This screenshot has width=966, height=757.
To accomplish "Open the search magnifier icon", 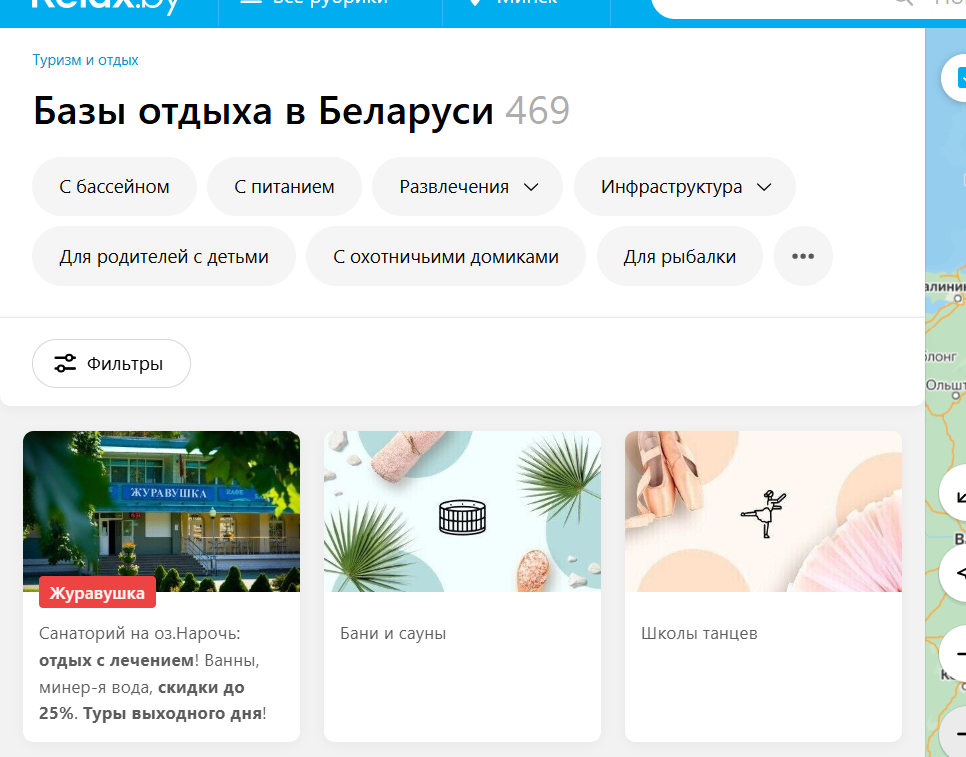I will coord(903,3).
